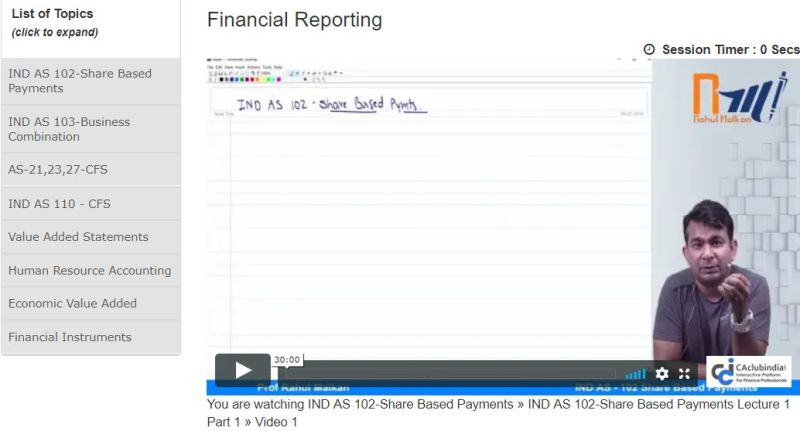The height and width of the screenshot is (431, 800).
Task: Choose the Economic Value Added topic
Action: 90,303
